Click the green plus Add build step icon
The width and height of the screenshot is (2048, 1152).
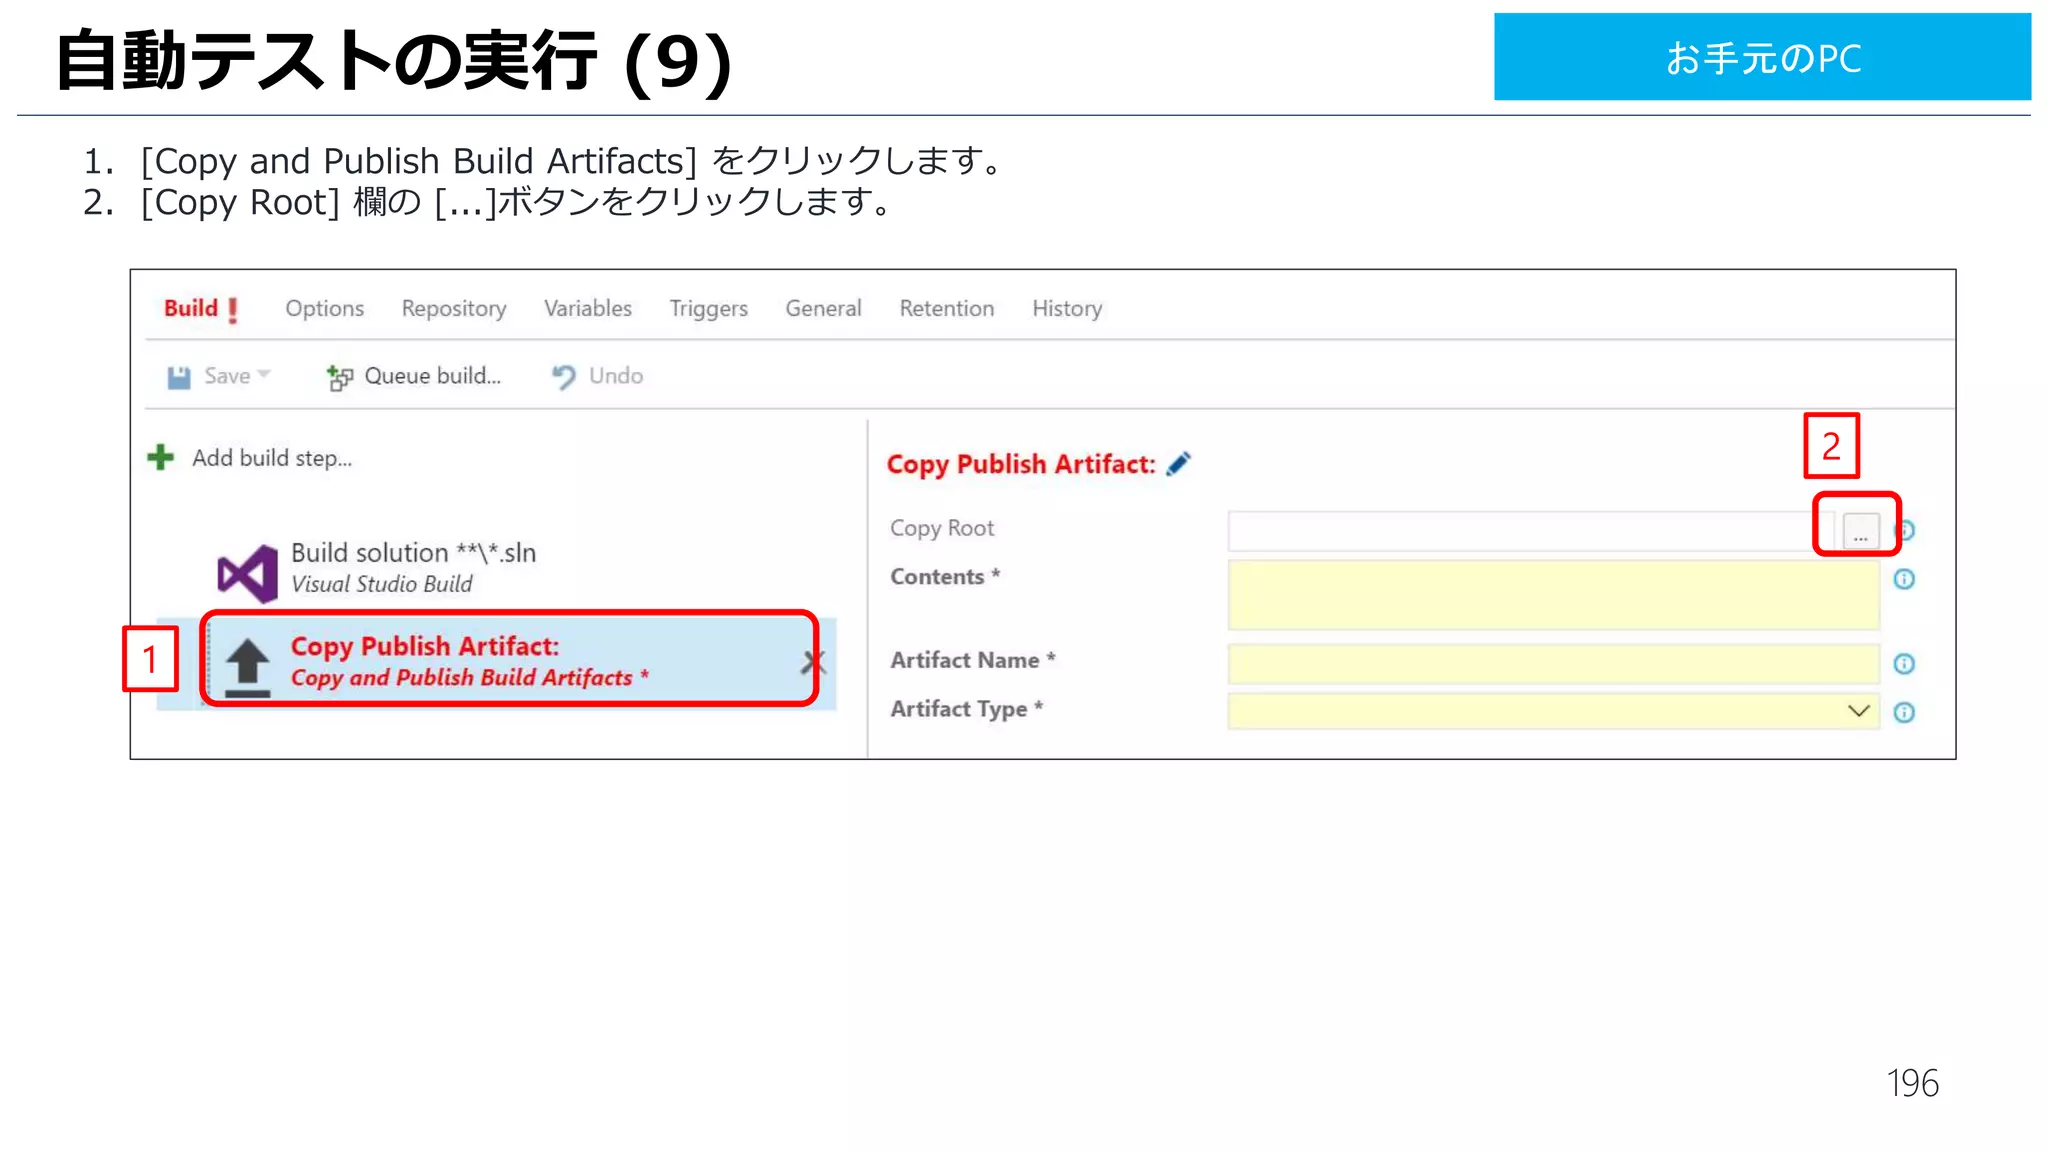pos(160,458)
